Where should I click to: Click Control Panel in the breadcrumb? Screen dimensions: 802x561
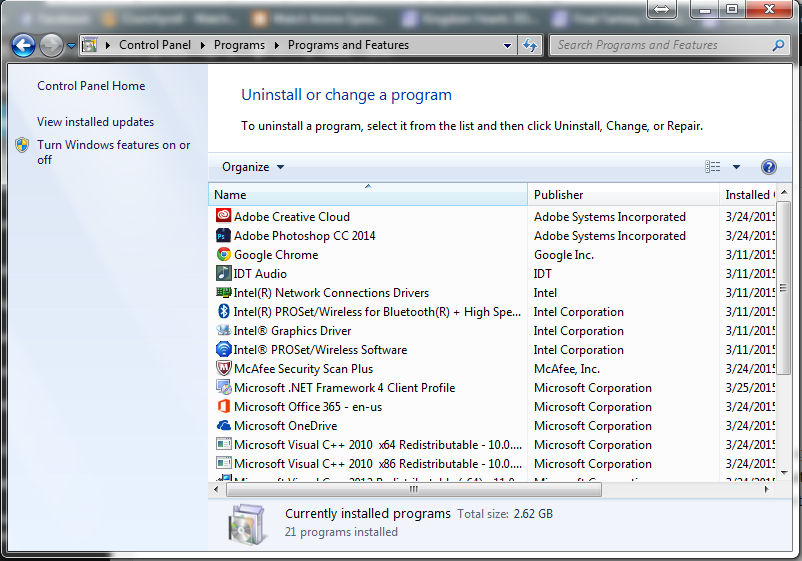click(154, 45)
